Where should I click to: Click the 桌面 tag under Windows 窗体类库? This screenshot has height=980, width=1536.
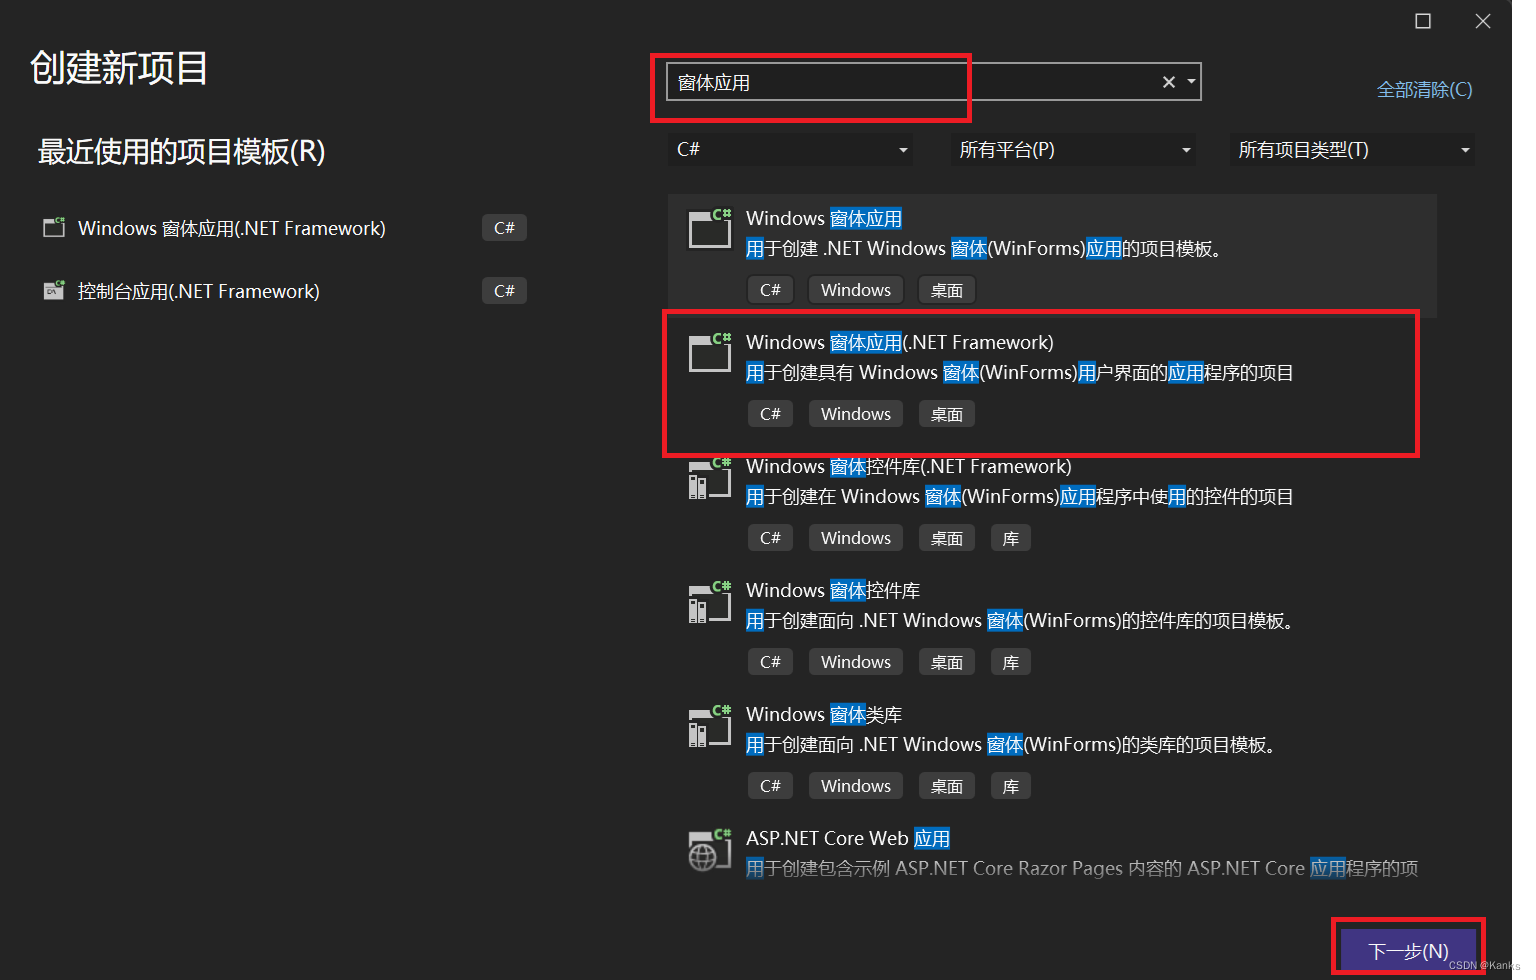[946, 786]
